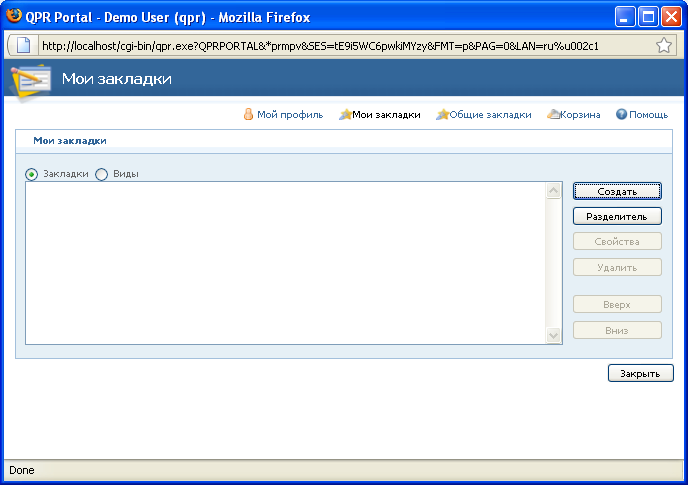Image resolution: width=688 pixels, height=485 pixels.
Task: Click the Корзина basket icon
Action: (x=553, y=115)
